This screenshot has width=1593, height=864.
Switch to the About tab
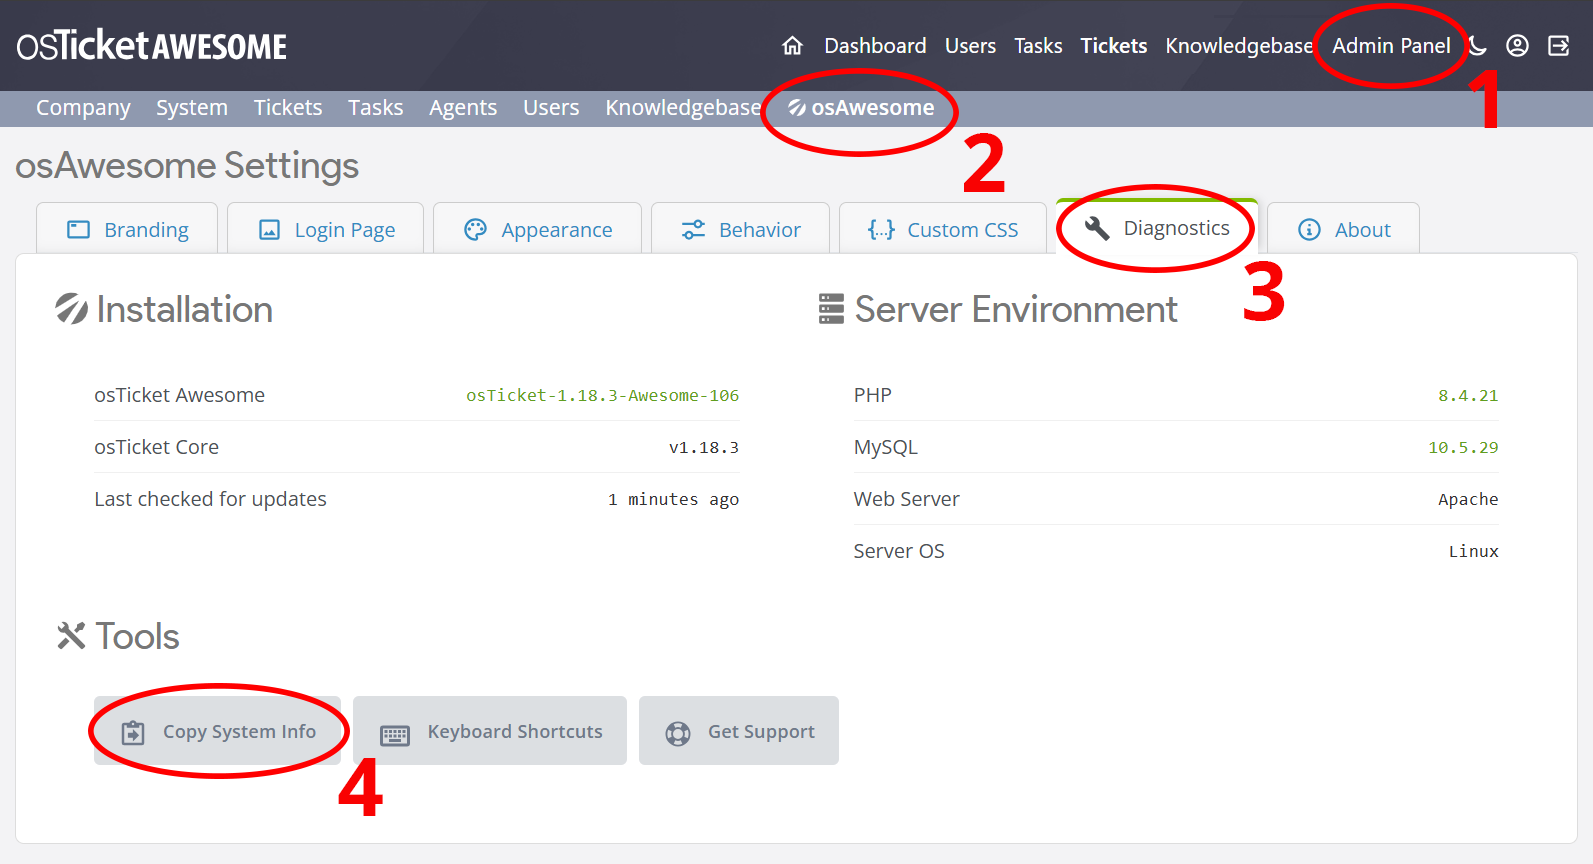1343,229
